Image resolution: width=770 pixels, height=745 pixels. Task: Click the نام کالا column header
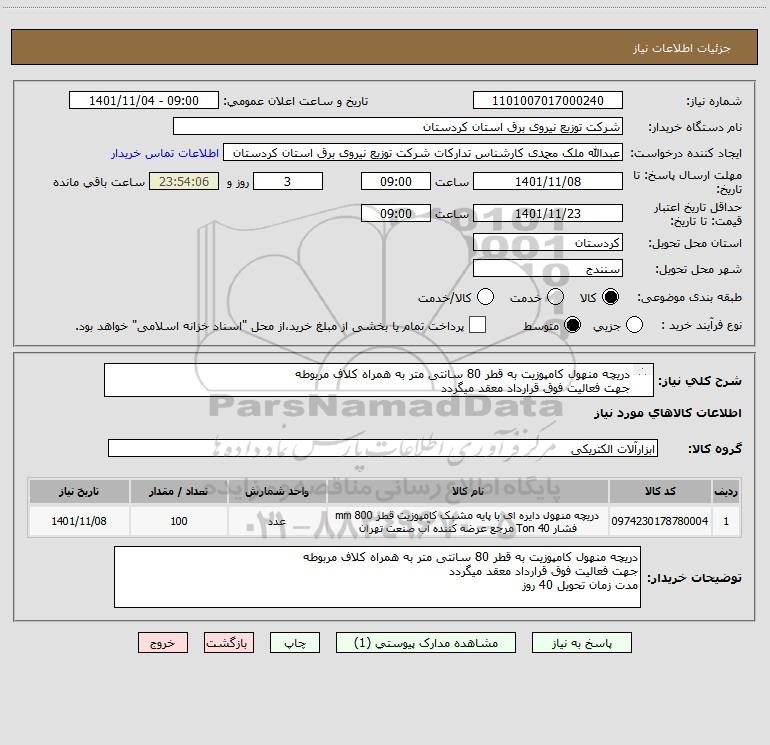pos(468,492)
